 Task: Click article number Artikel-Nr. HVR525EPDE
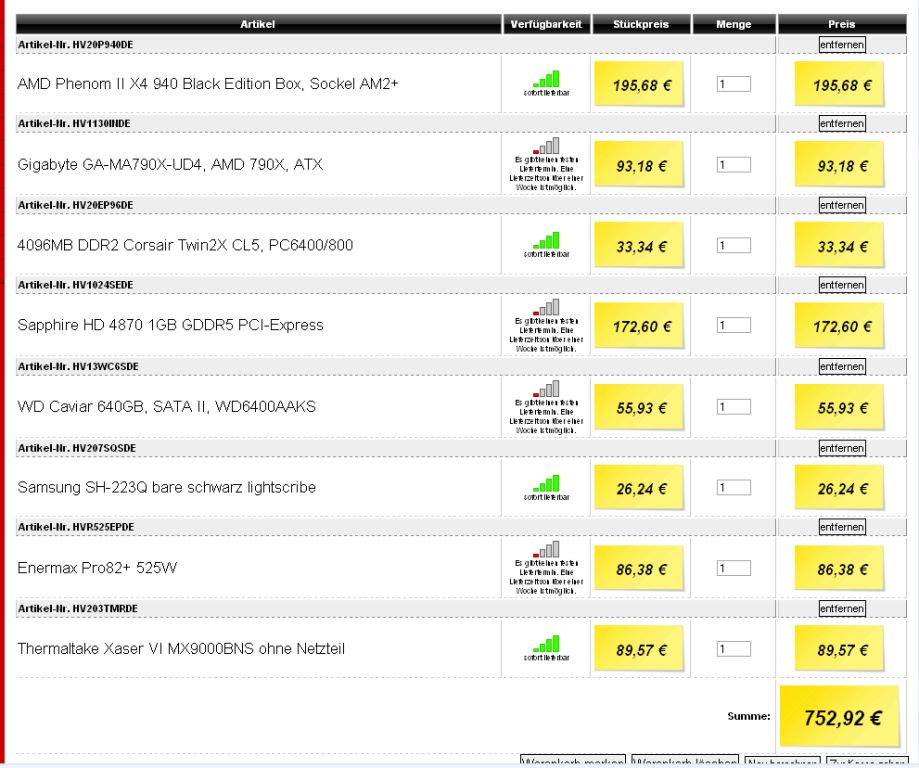pyautogui.click(x=76, y=527)
